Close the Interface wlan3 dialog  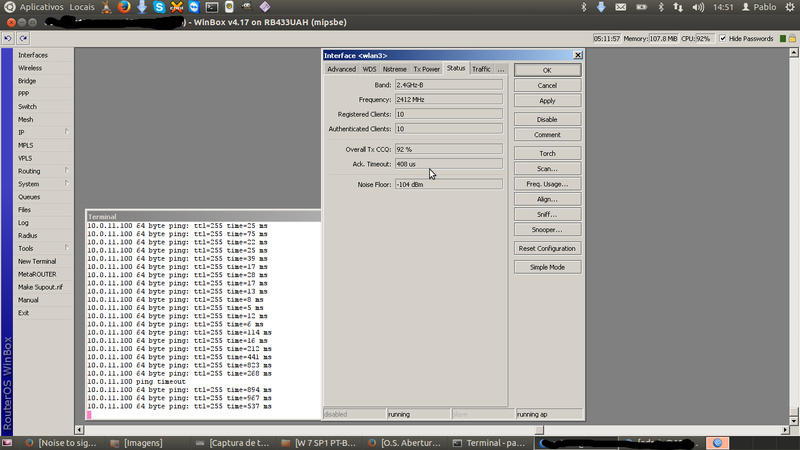[577, 55]
